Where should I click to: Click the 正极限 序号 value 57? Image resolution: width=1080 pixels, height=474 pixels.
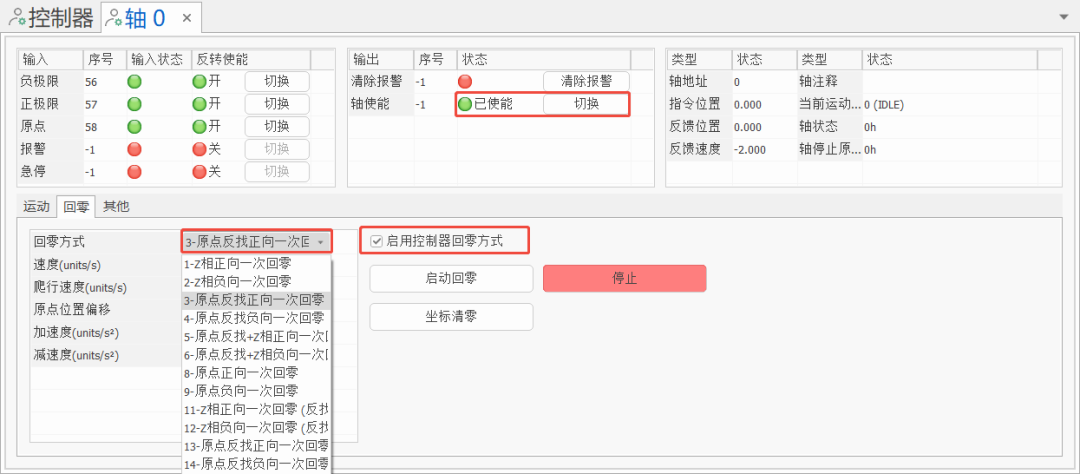pyautogui.click(x=92, y=105)
